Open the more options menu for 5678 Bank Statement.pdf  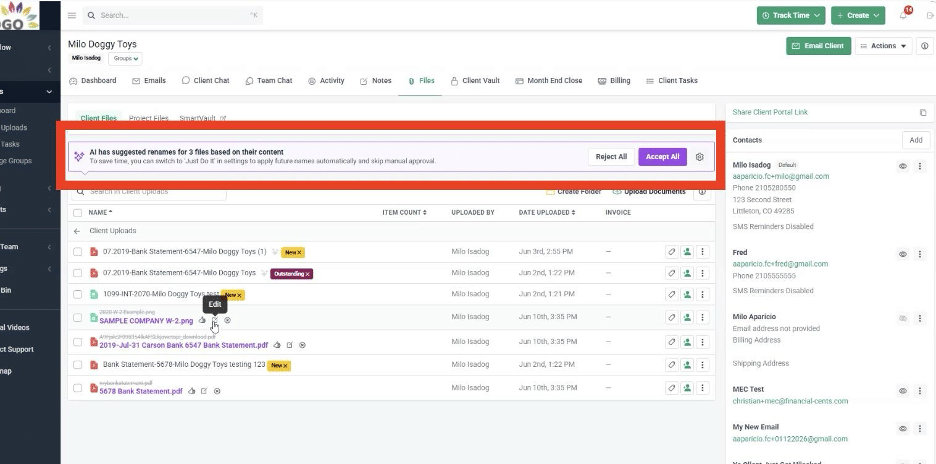(703, 388)
